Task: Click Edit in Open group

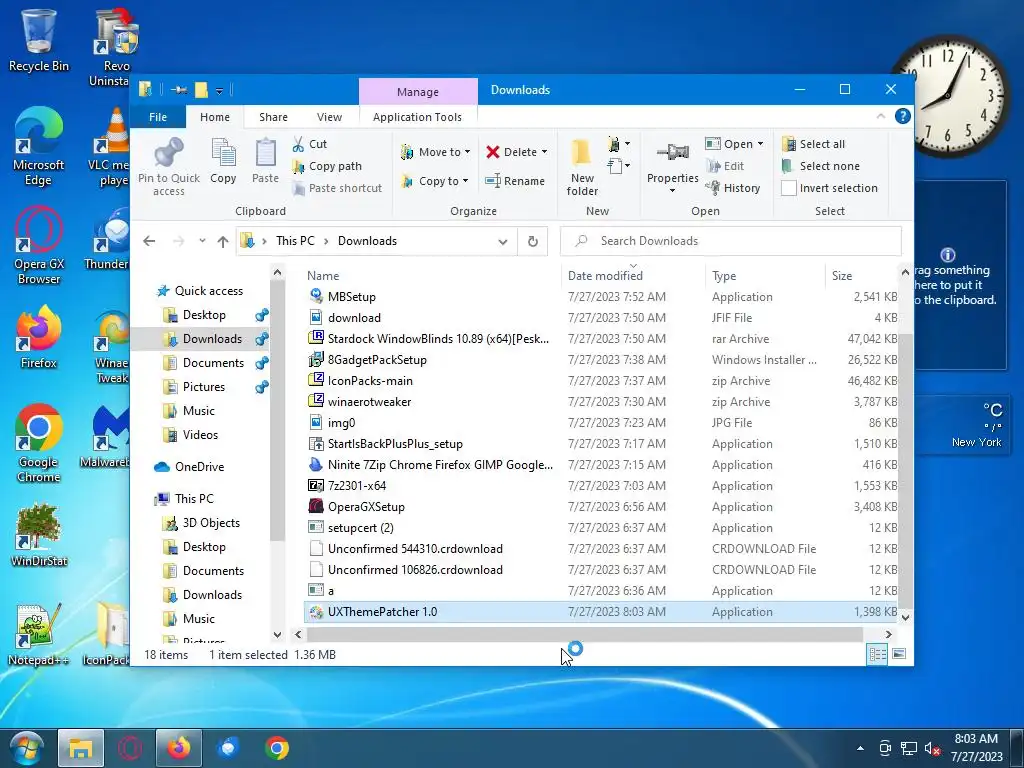Action: [725, 166]
